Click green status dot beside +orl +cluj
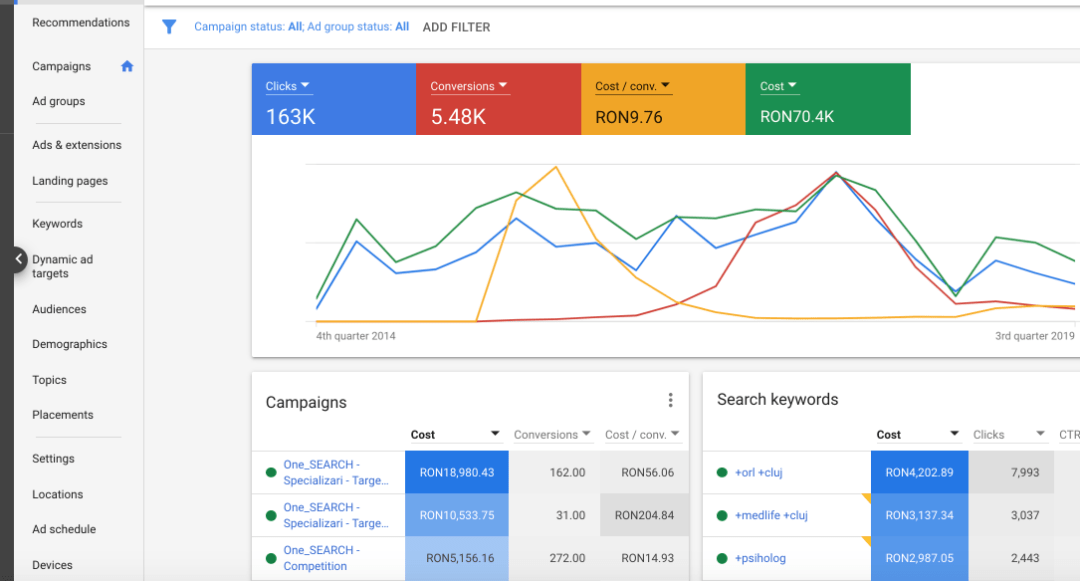The height and width of the screenshot is (581, 1080). (x=722, y=472)
